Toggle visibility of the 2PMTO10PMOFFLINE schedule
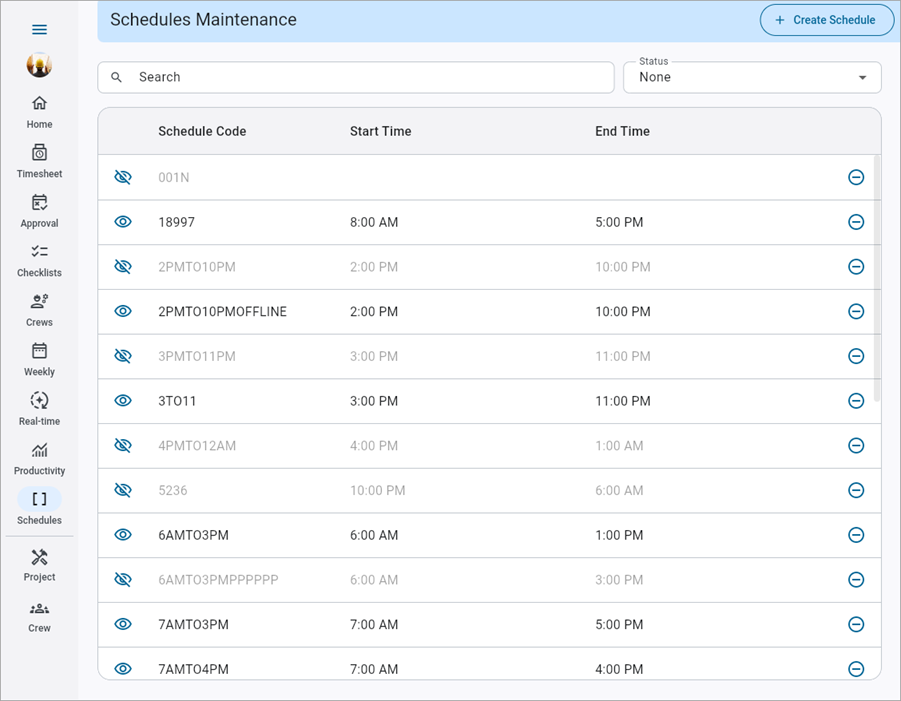 point(122,311)
